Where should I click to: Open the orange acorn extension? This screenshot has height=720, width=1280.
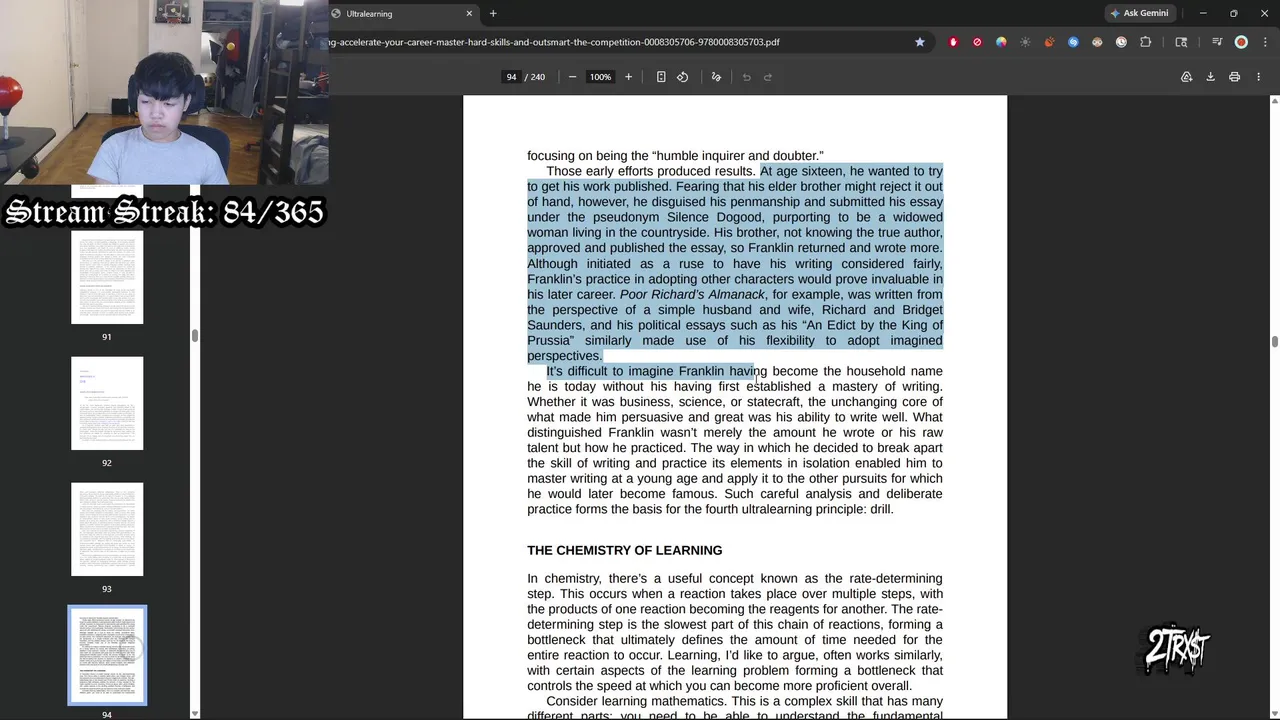click(x=1049, y=42)
